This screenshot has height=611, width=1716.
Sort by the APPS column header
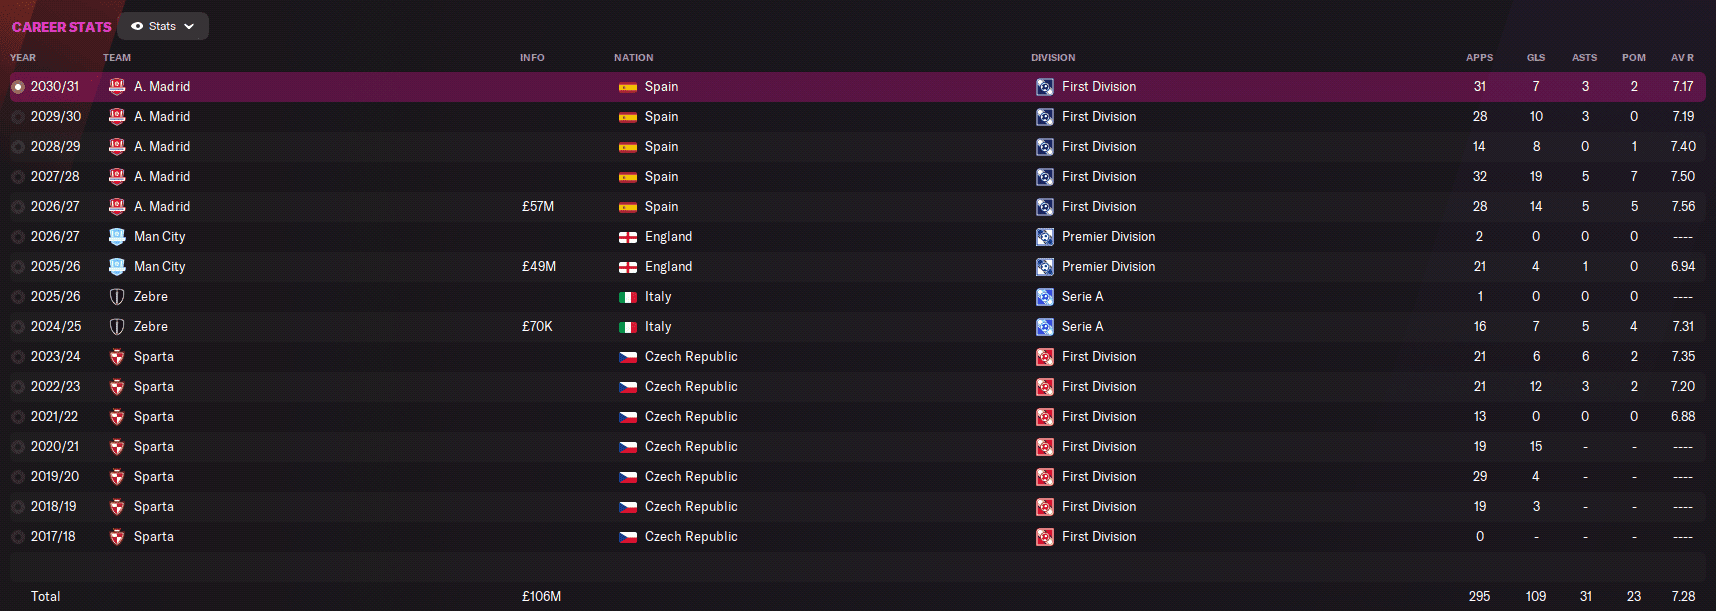coord(1479,58)
